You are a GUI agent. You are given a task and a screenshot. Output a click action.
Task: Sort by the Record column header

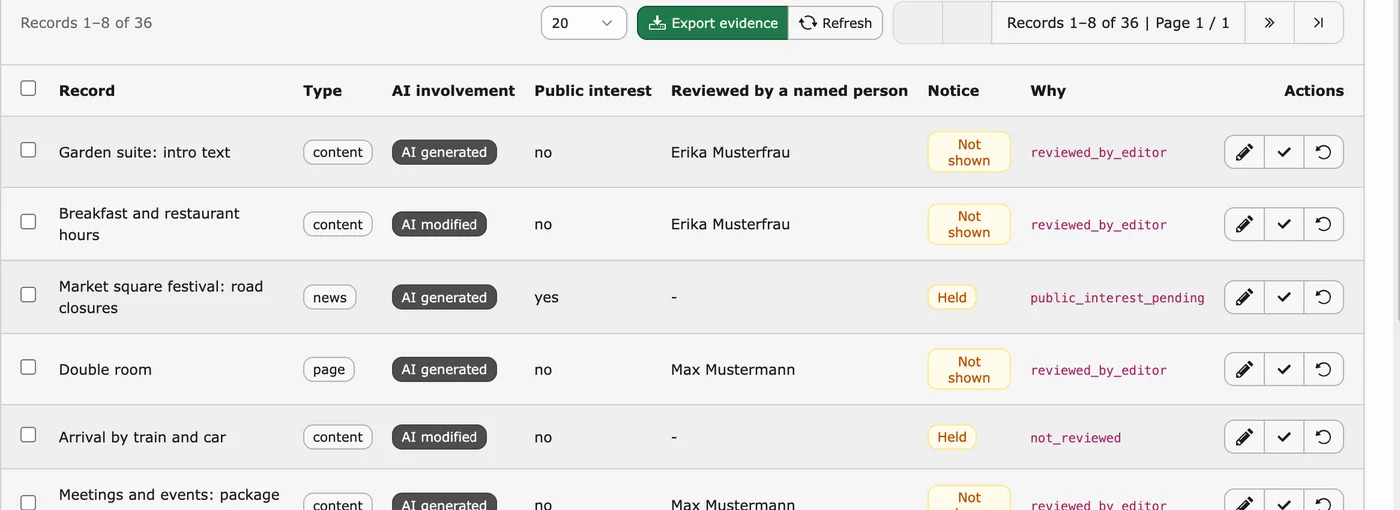pyautogui.click(x=87, y=90)
